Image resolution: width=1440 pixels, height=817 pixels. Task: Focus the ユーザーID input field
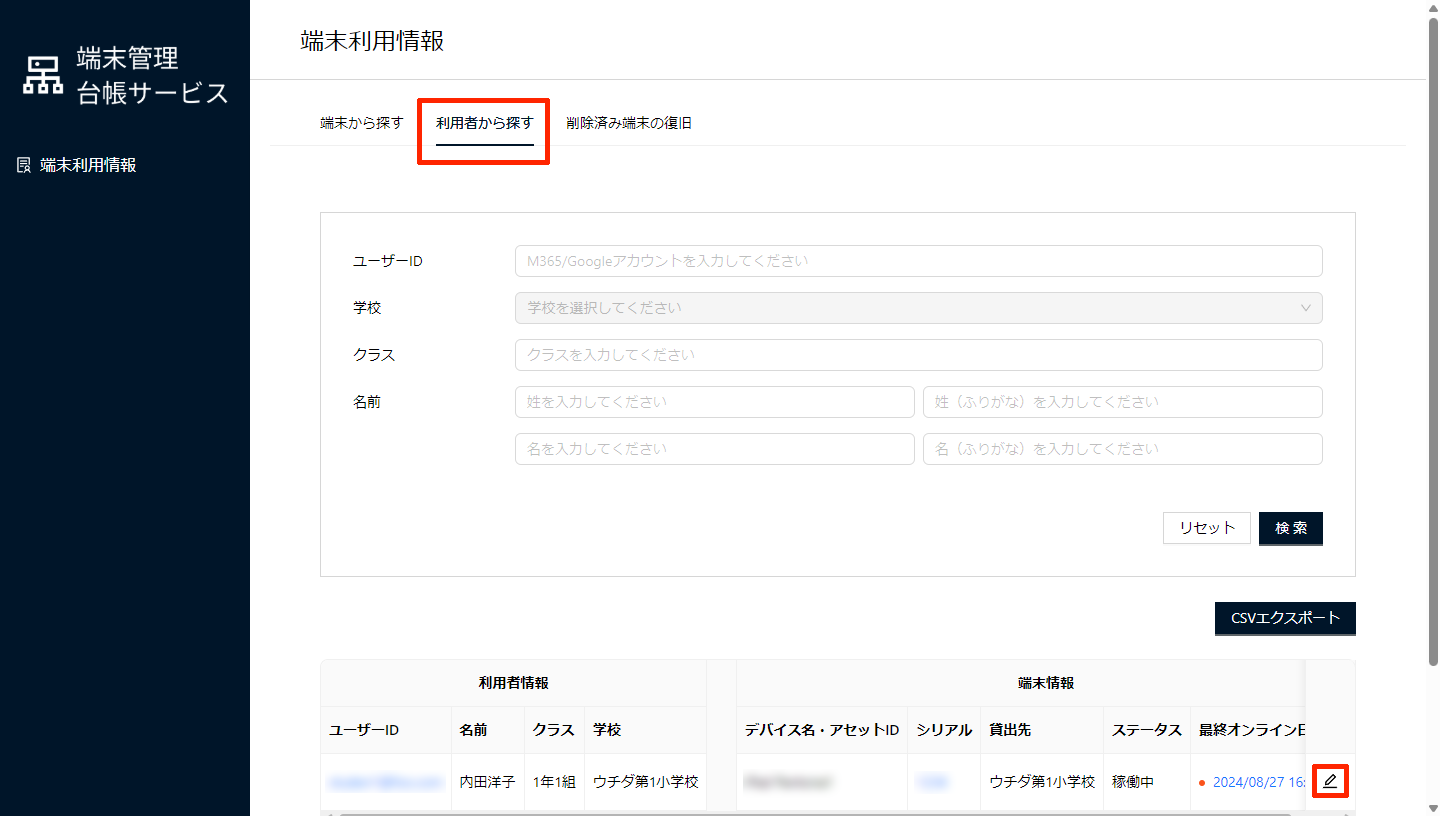918,261
